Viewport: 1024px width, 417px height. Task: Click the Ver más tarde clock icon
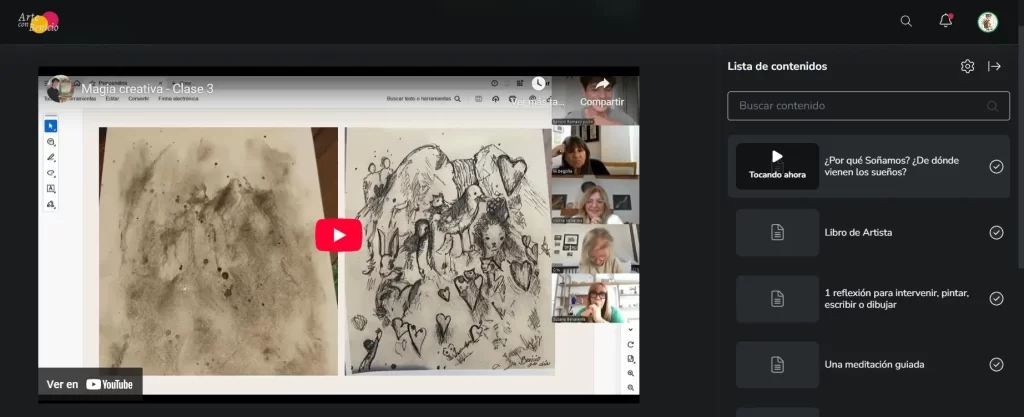537,84
